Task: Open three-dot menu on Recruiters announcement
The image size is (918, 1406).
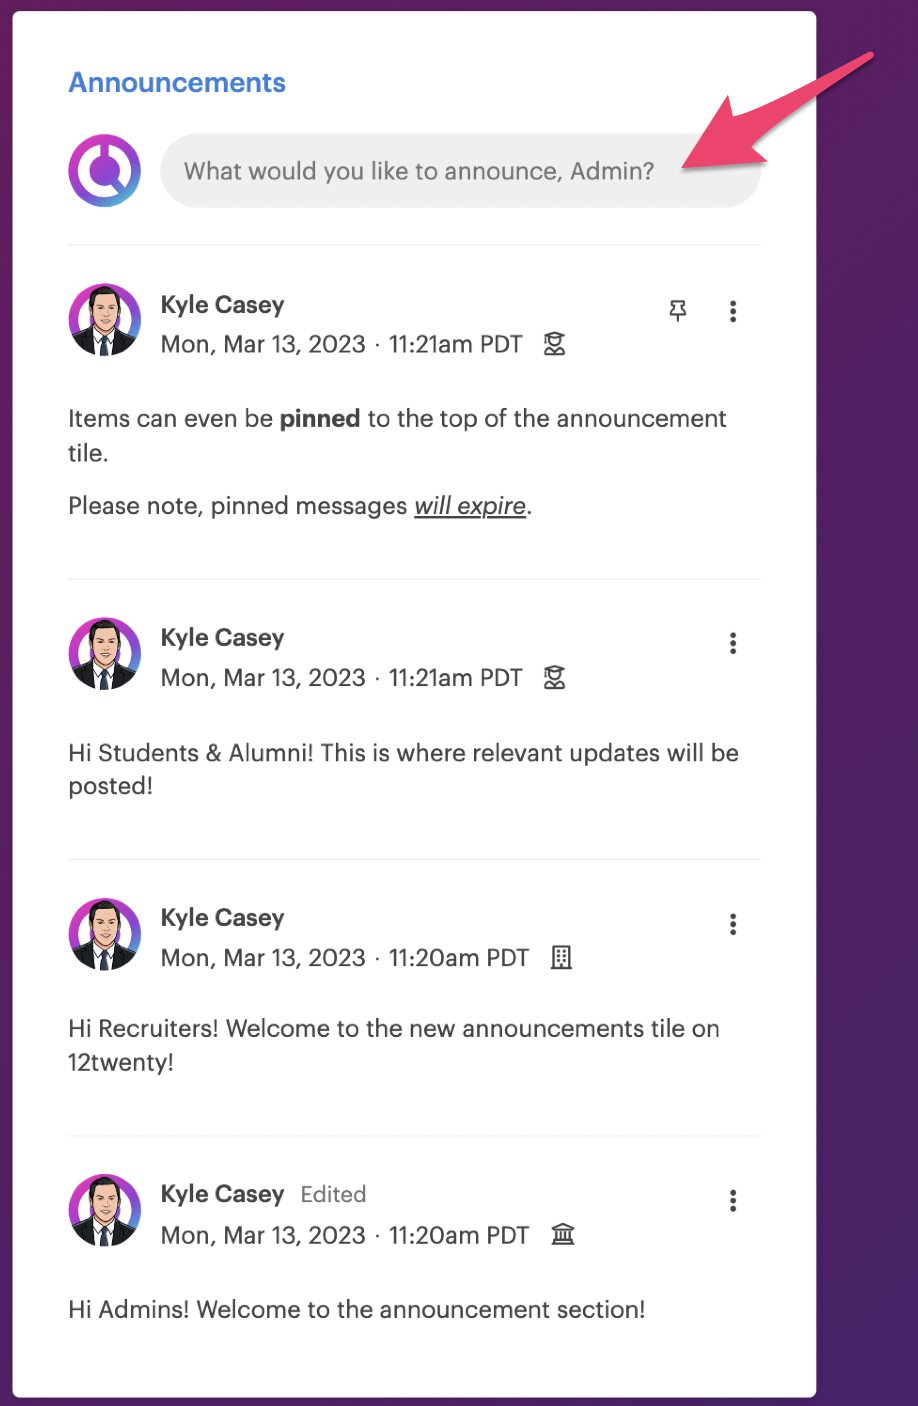Action: coord(733,924)
